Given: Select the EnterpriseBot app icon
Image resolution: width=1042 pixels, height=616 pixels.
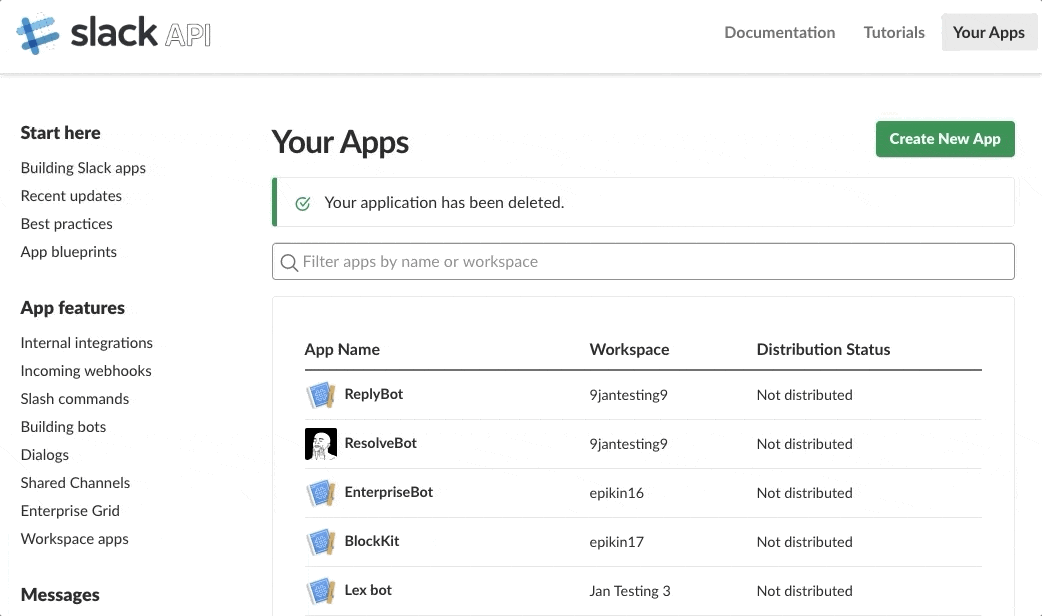Looking at the screenshot, I should pyautogui.click(x=320, y=492).
